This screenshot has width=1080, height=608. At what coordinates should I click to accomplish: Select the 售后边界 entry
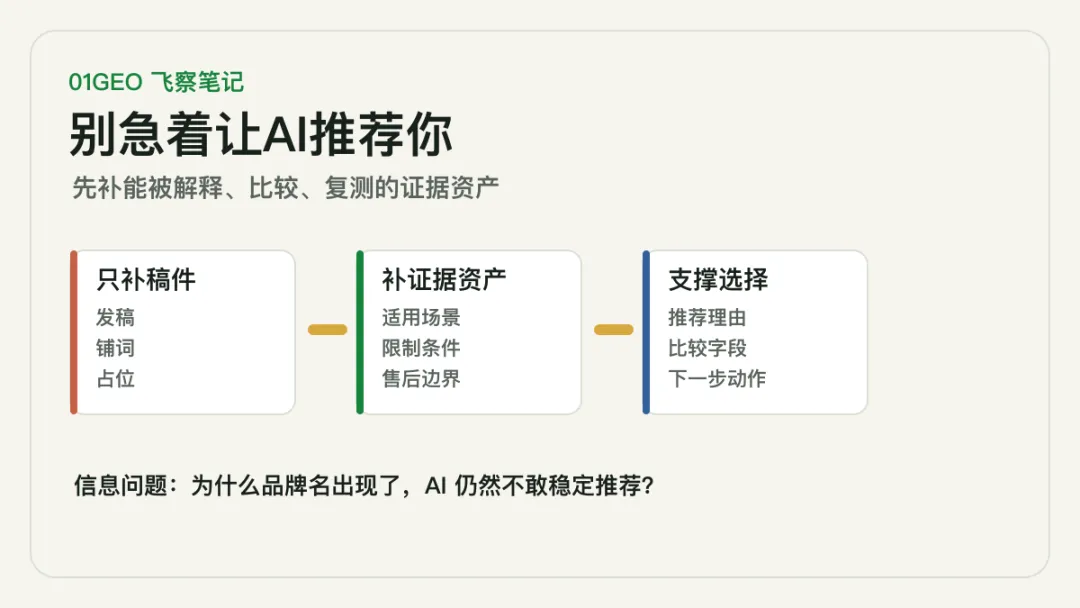click(421, 378)
